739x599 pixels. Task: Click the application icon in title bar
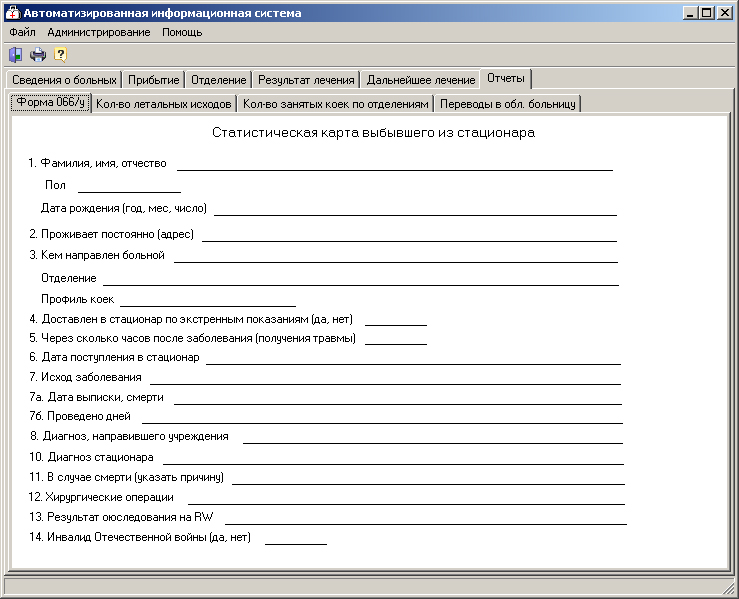(x=13, y=13)
